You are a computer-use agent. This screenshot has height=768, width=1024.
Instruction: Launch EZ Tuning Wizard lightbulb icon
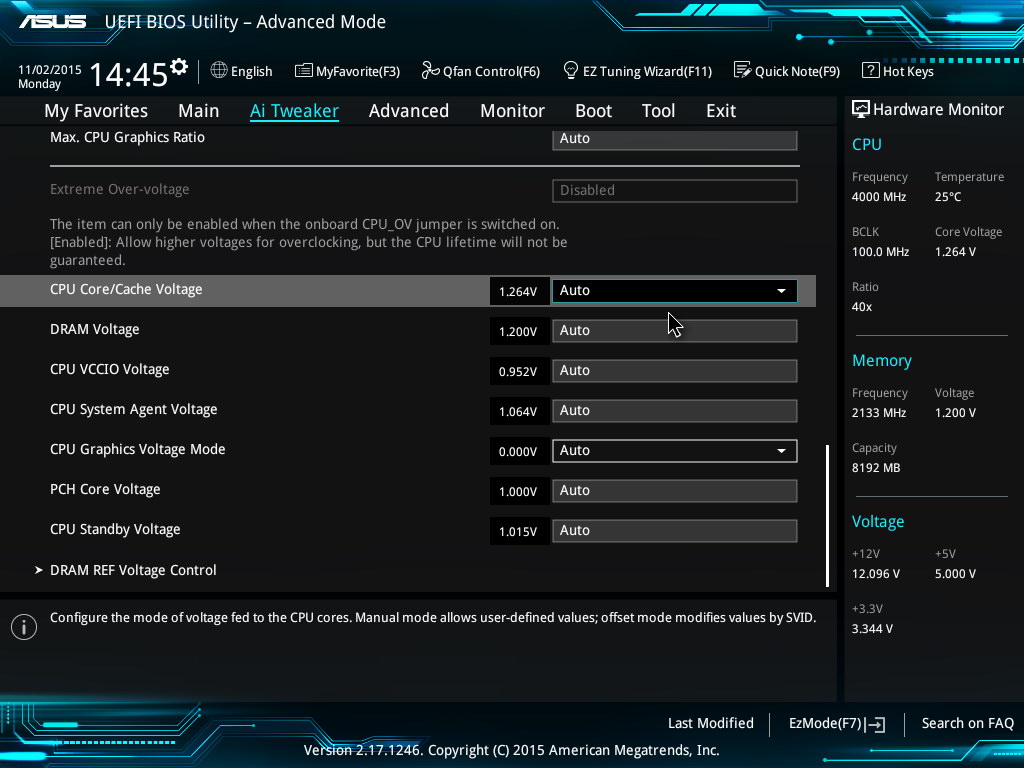pyautogui.click(x=571, y=71)
